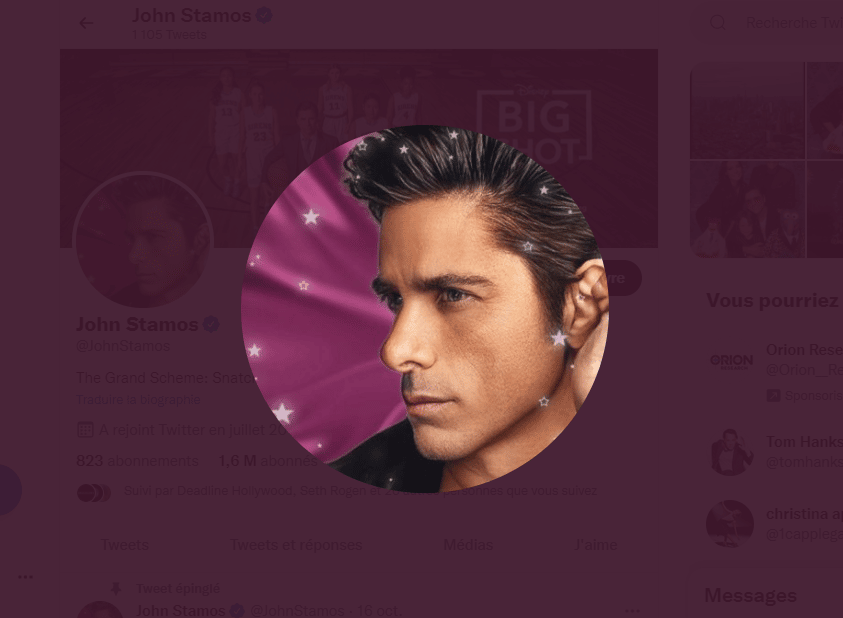Image resolution: width=843 pixels, height=618 pixels.
Task: Click the back arrow icon
Action: [86, 23]
